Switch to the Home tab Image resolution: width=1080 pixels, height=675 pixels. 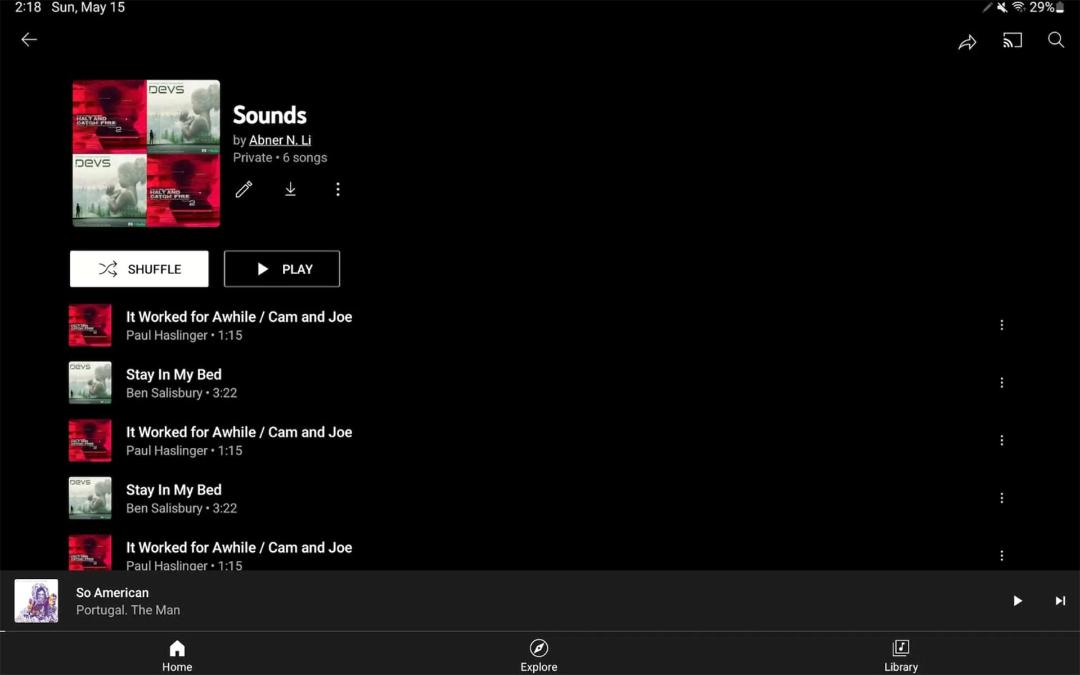click(x=177, y=655)
